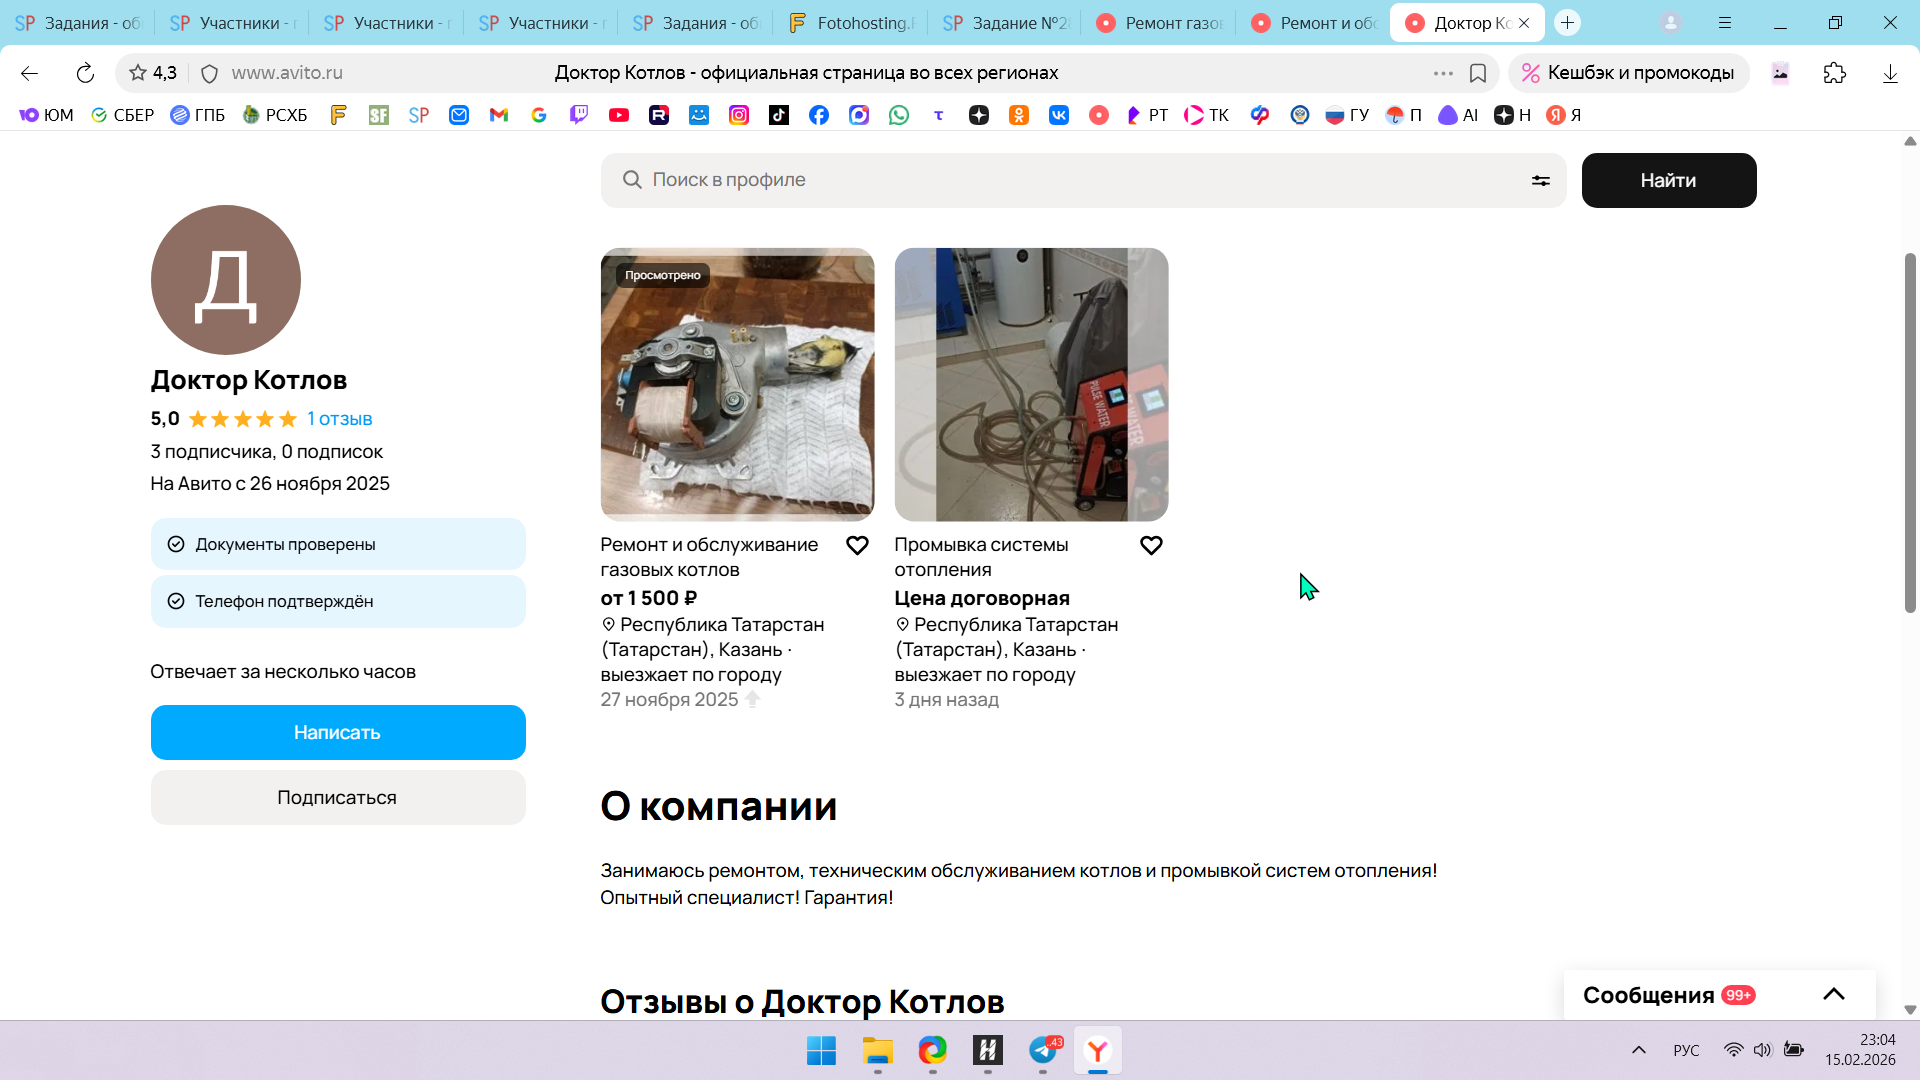Expand the Сообщения chat panel

click(1833, 994)
